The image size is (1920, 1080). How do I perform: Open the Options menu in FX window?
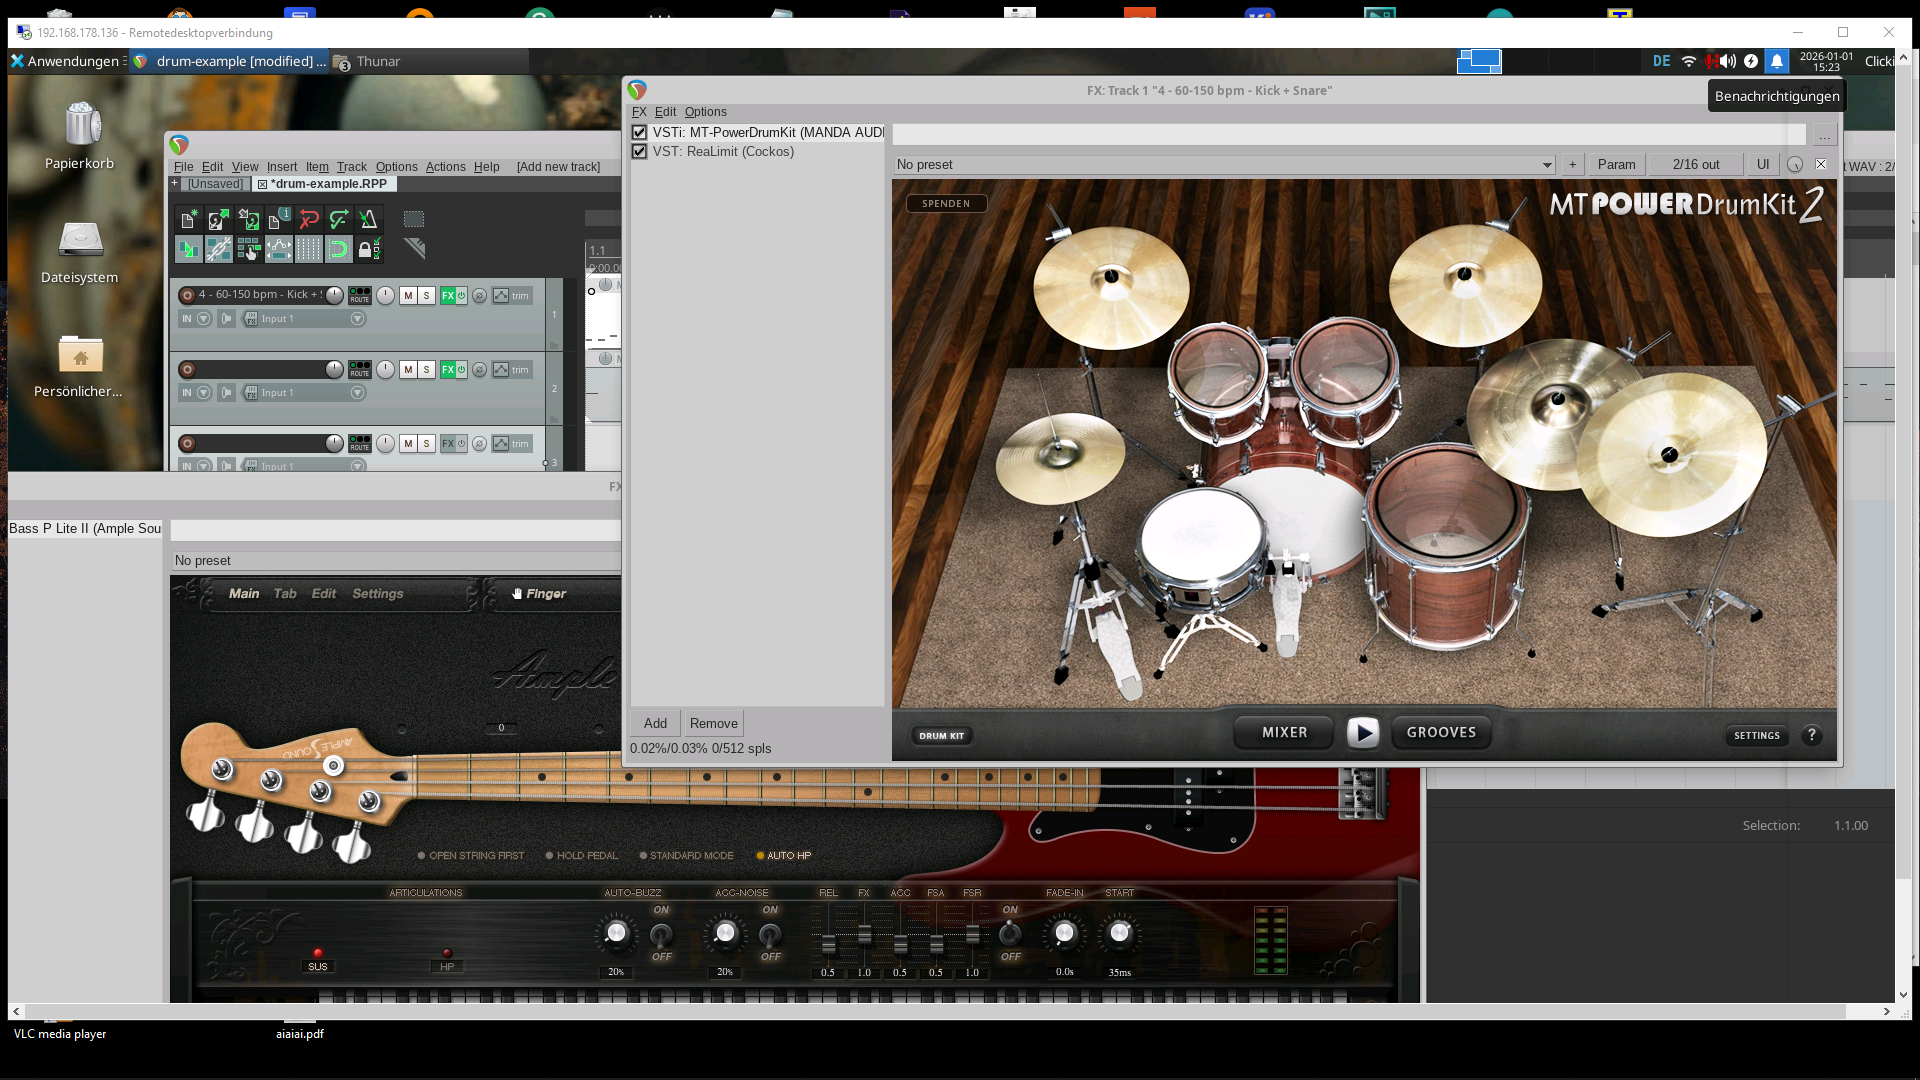tap(705, 112)
